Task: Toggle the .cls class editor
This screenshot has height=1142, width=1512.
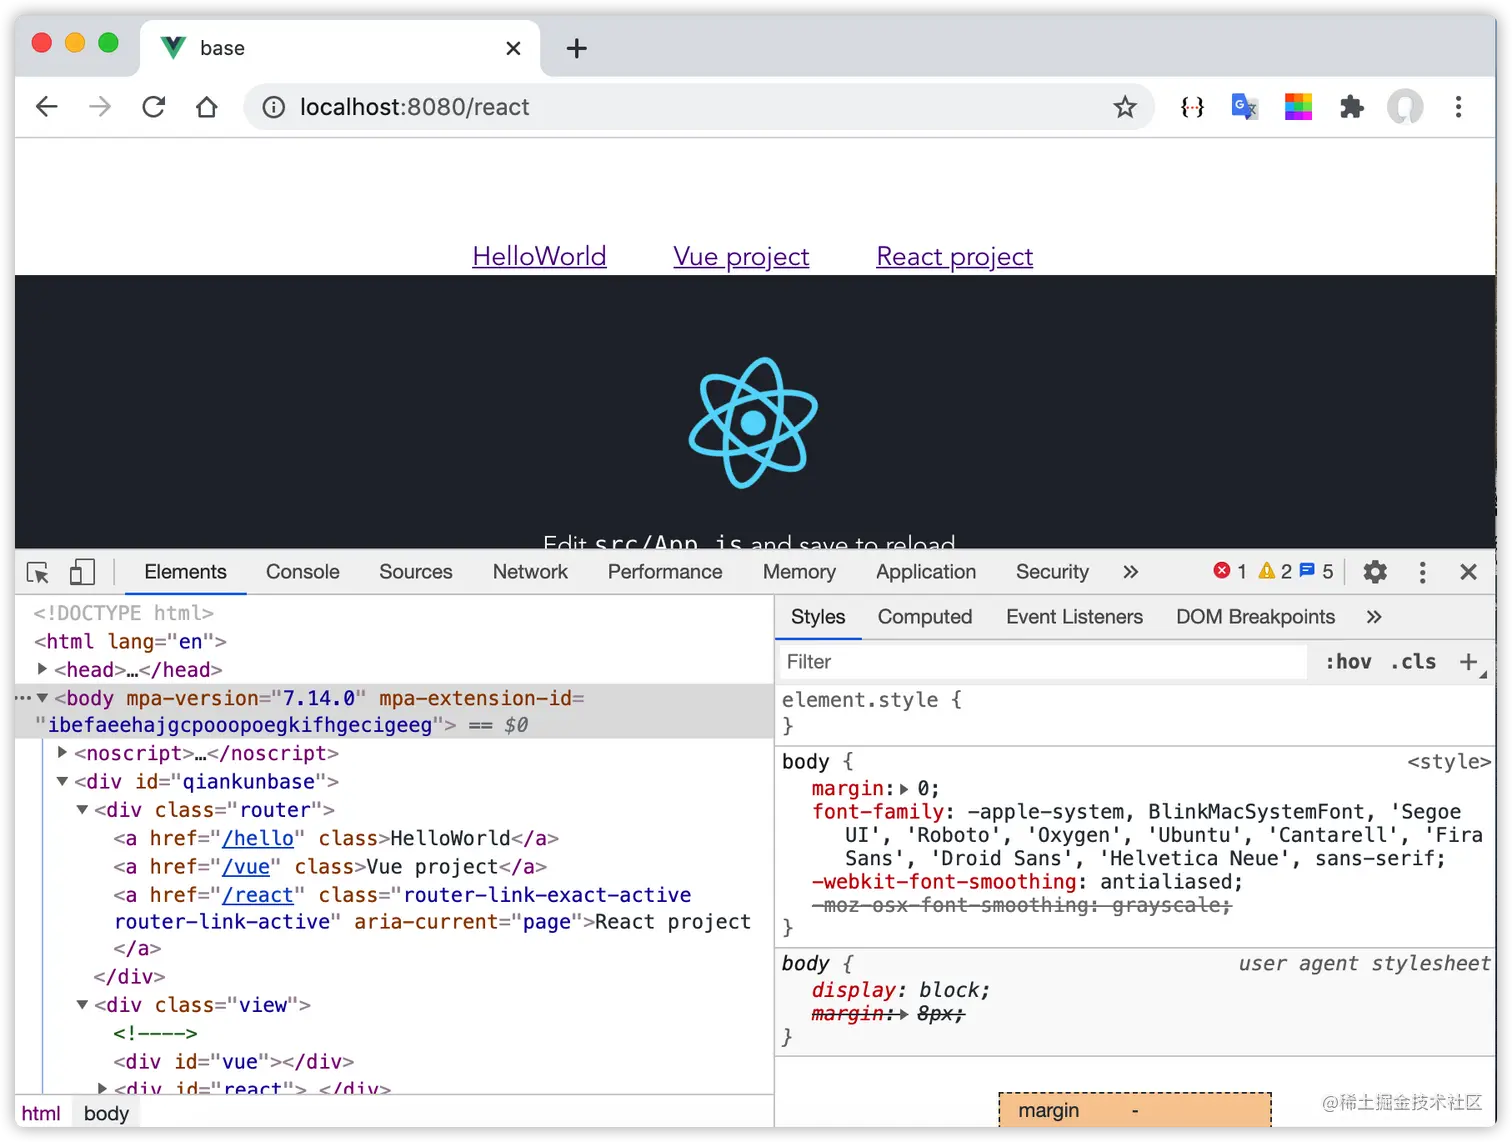Action: point(1413,662)
